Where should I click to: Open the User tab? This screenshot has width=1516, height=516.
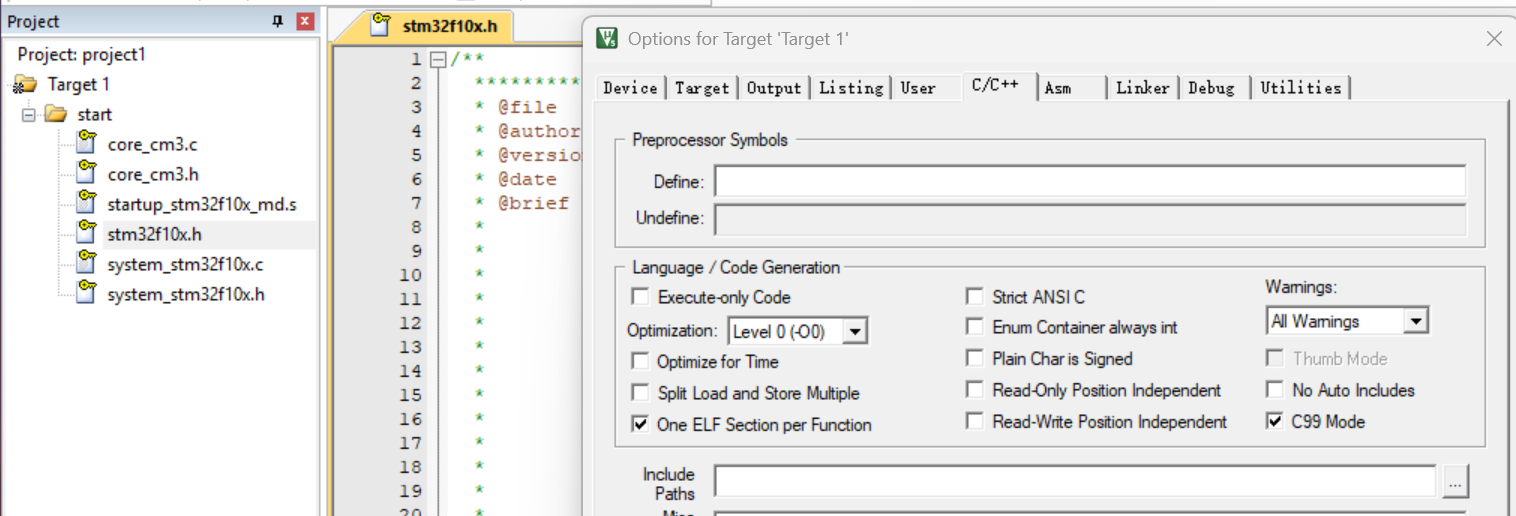918,88
